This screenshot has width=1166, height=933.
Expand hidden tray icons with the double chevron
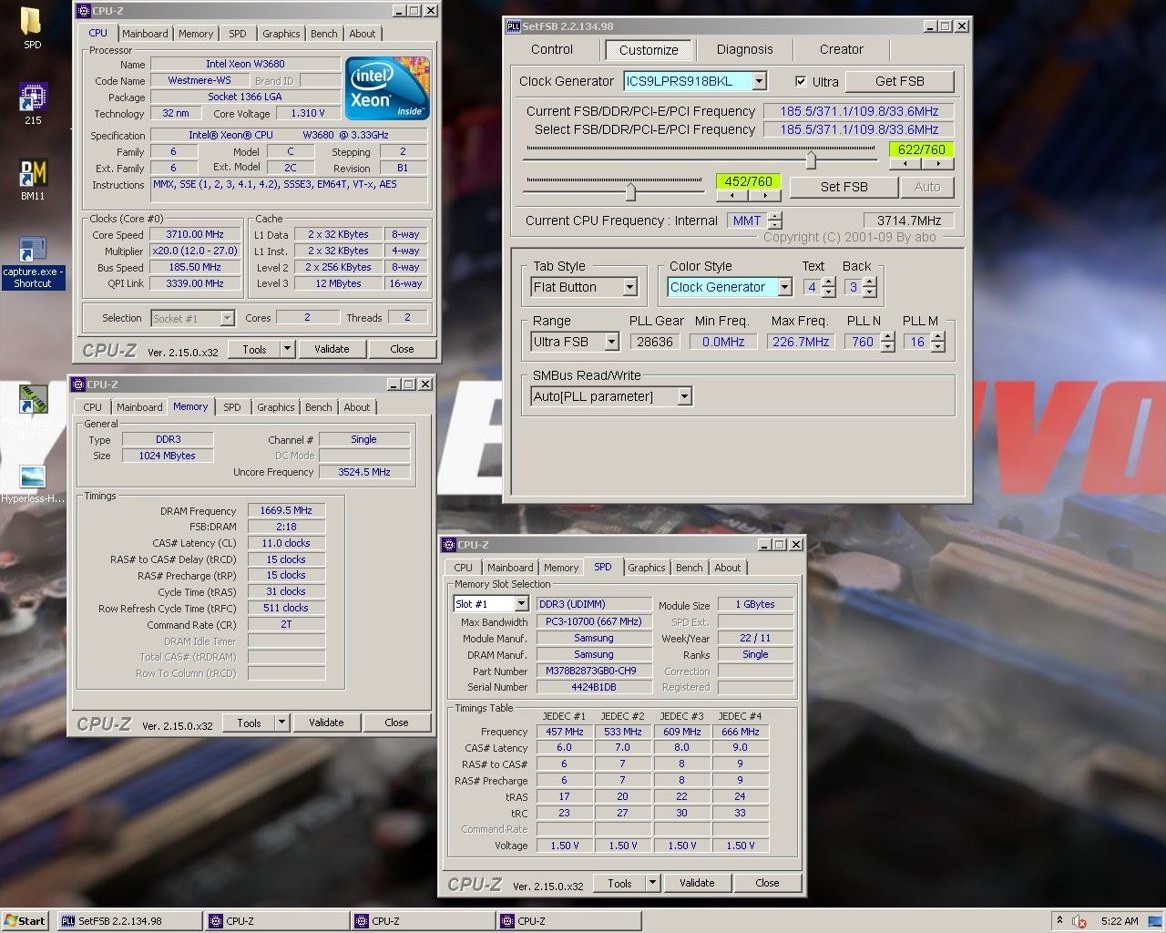(1059, 920)
